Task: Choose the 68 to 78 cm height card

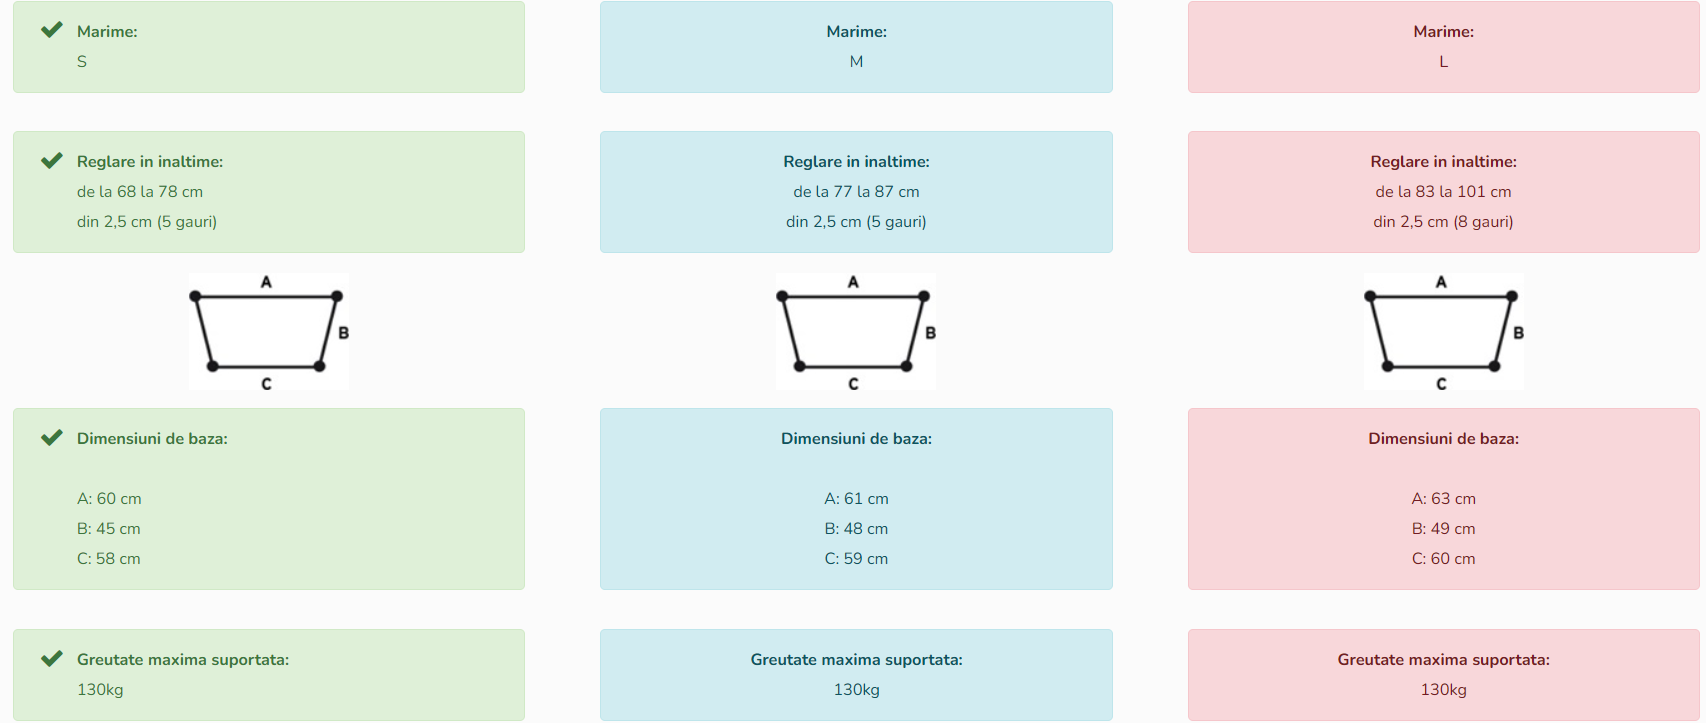Action: (x=269, y=192)
